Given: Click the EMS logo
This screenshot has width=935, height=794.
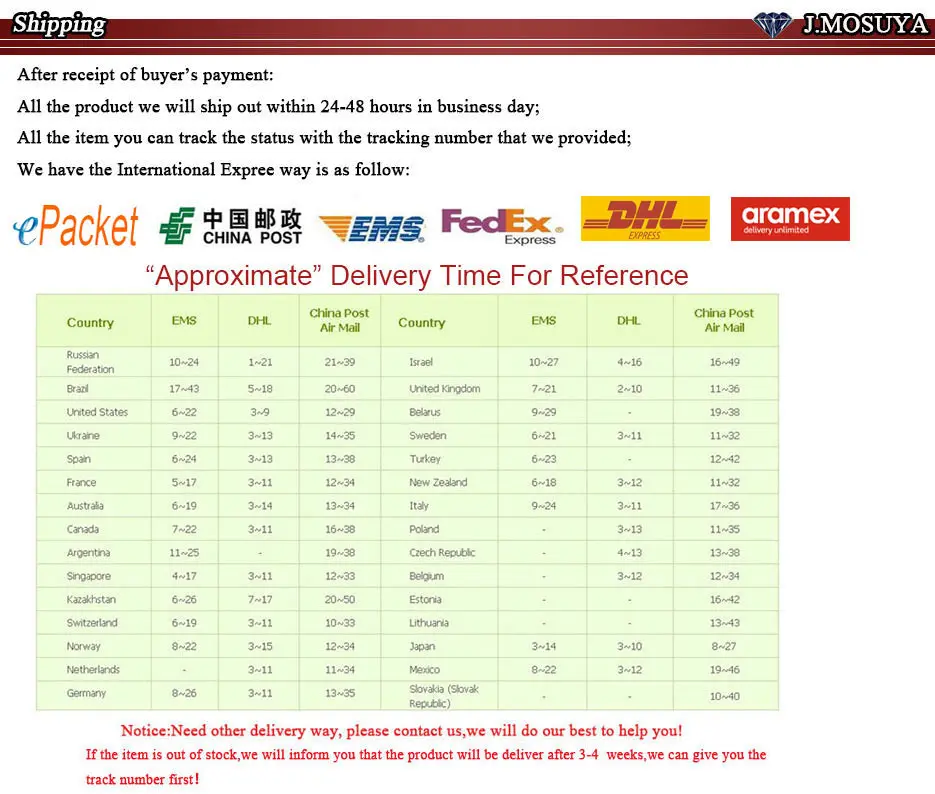Looking at the screenshot, I should (x=371, y=228).
